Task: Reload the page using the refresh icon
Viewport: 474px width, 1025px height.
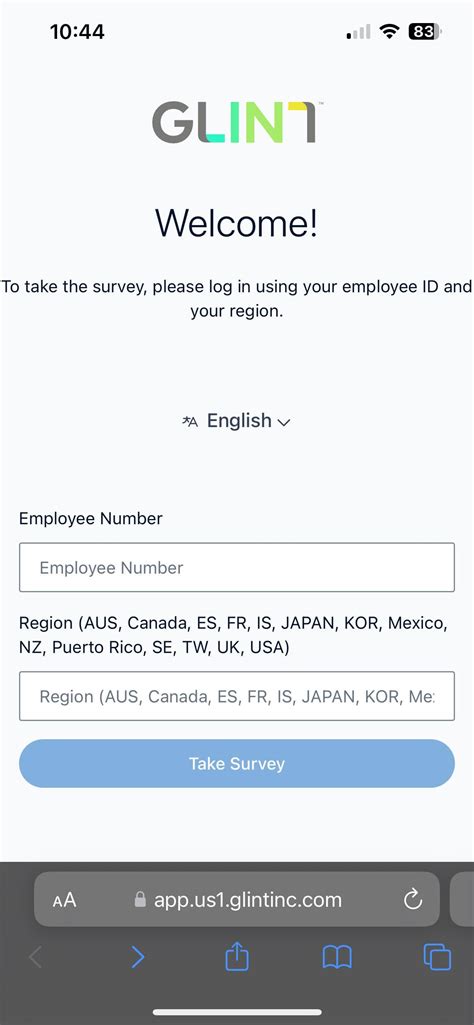Action: click(x=413, y=900)
